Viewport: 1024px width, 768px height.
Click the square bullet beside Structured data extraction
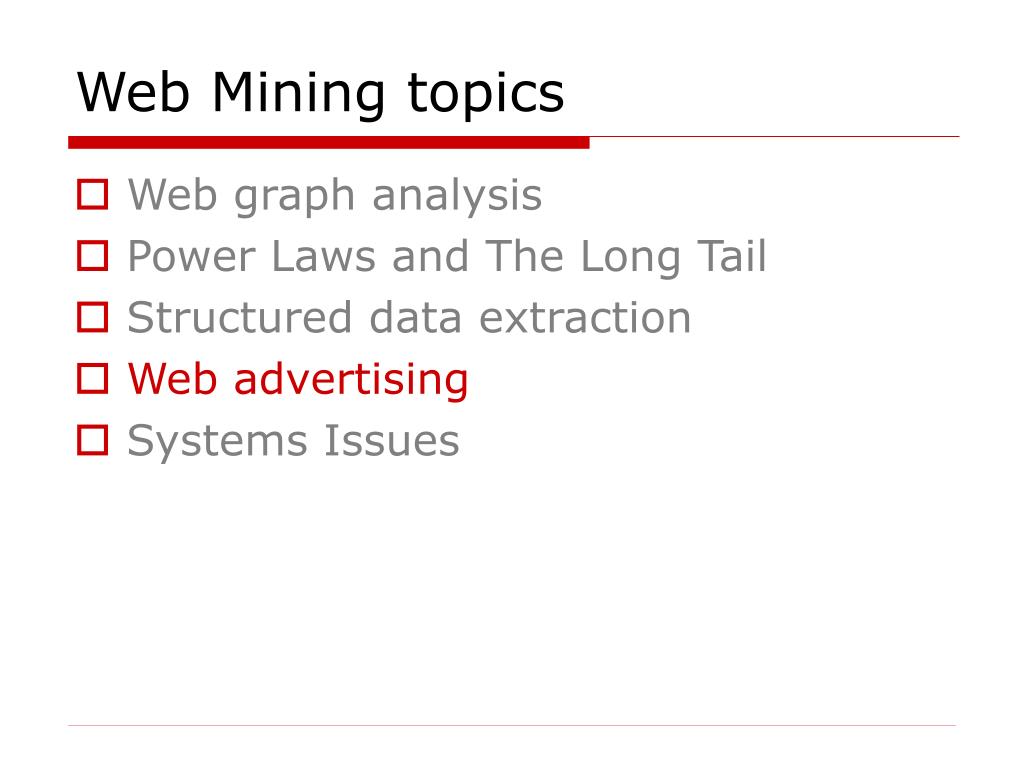(92, 317)
